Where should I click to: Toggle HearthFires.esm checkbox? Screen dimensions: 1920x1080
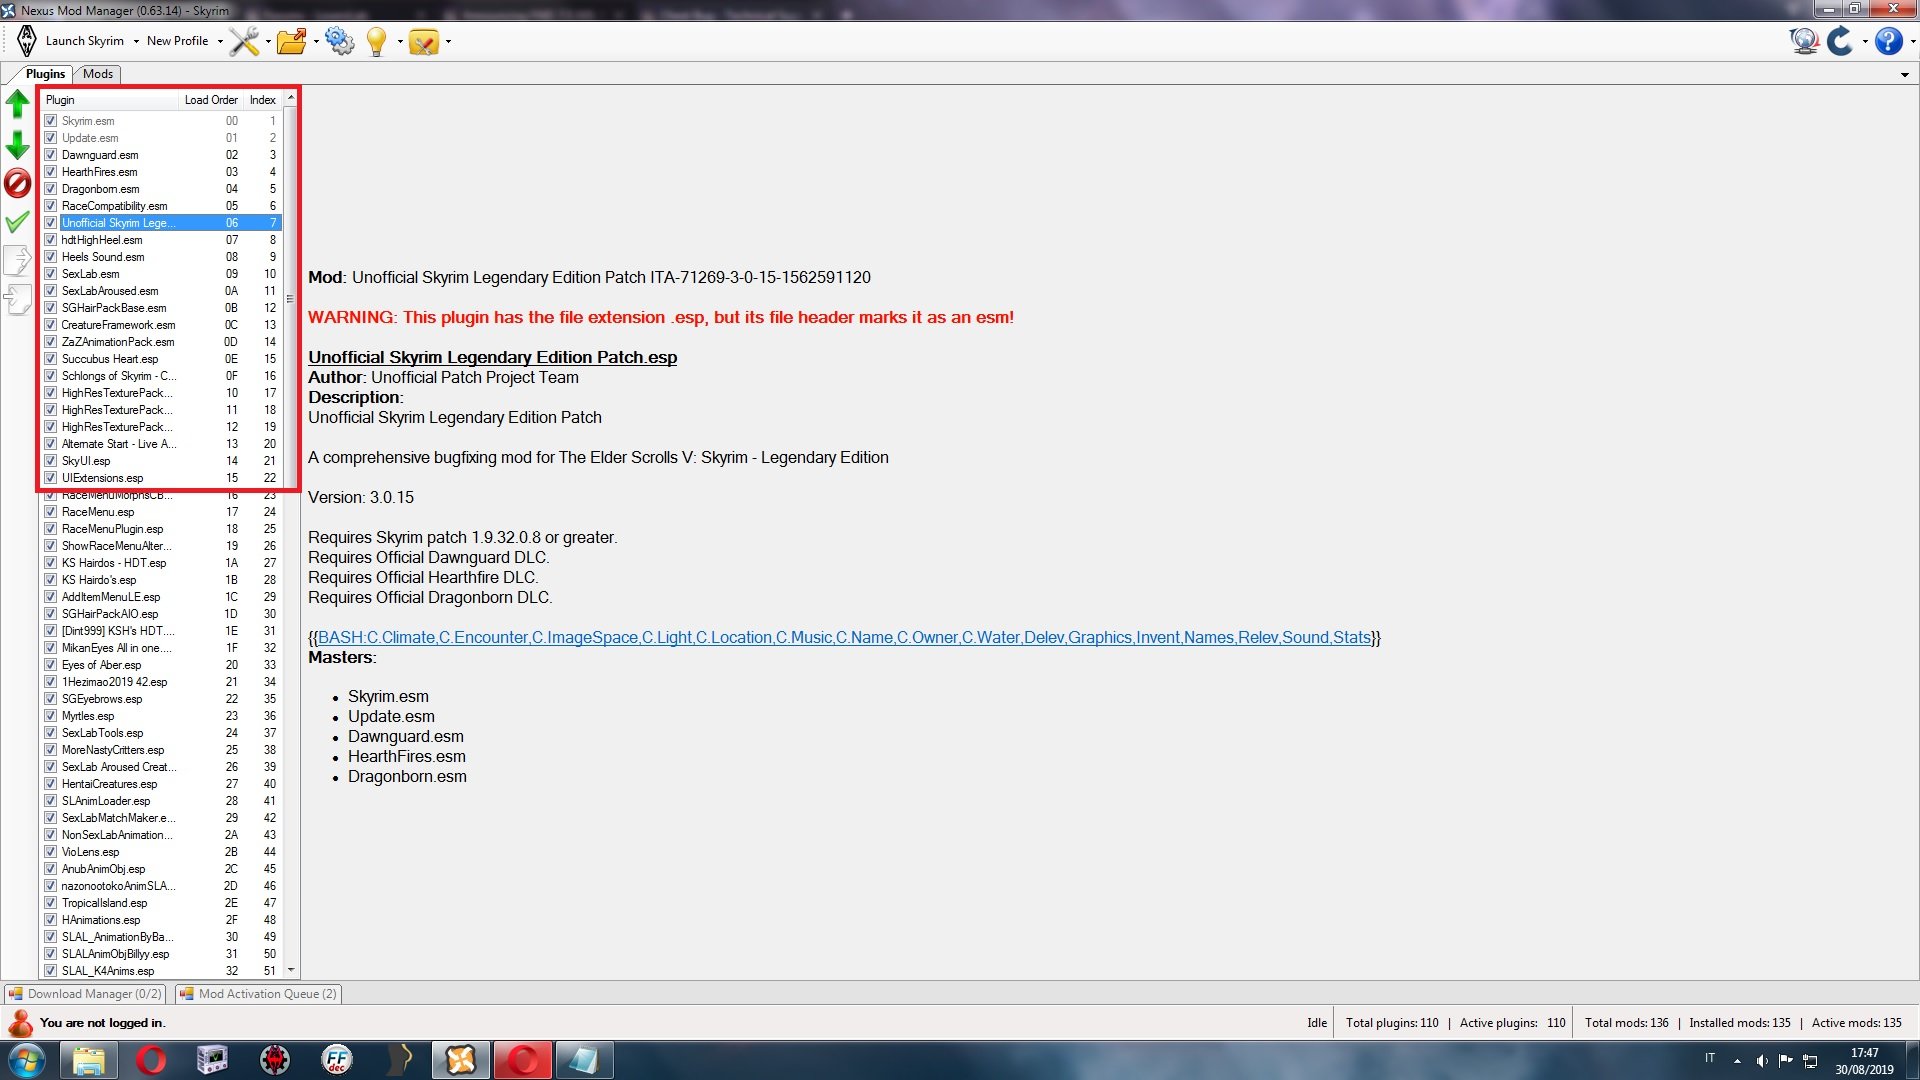50,172
